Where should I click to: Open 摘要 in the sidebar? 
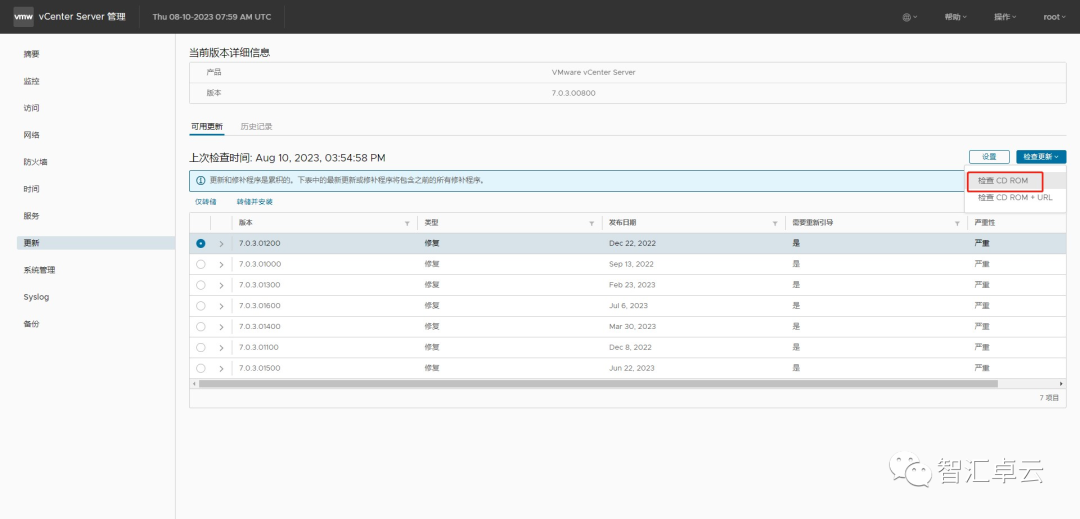[31, 54]
